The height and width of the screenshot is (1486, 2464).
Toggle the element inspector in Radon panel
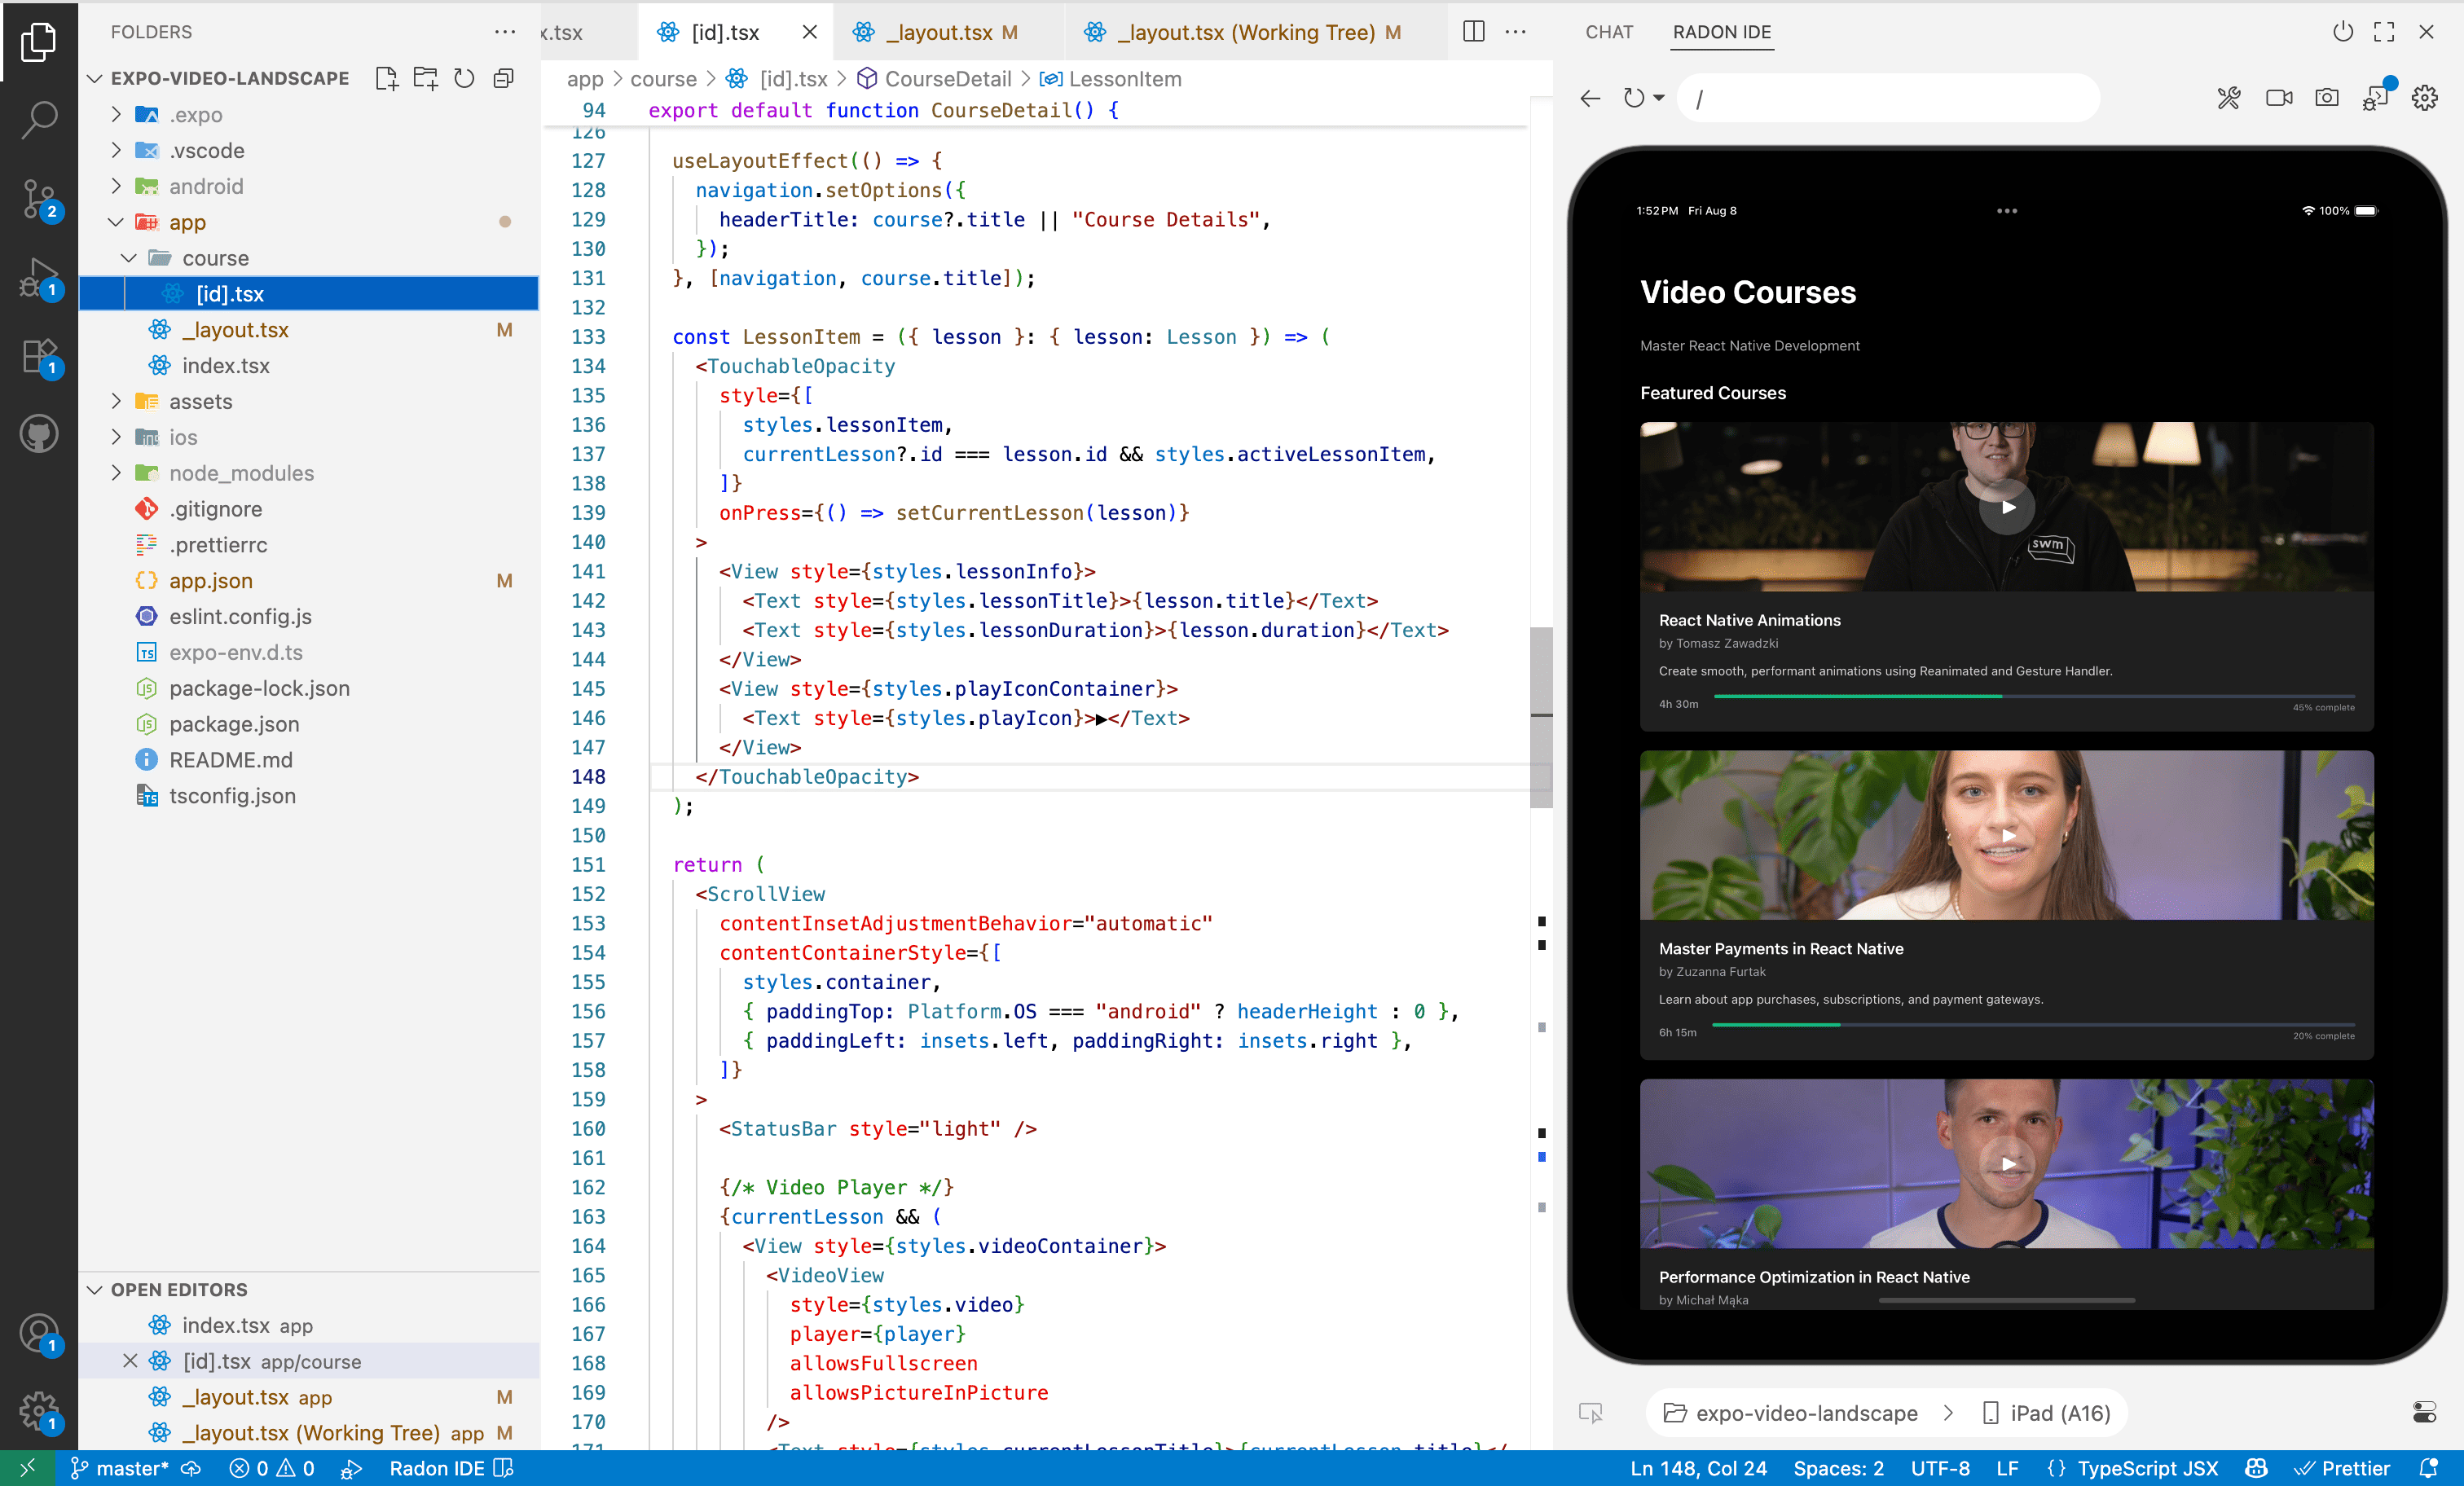1590,1412
